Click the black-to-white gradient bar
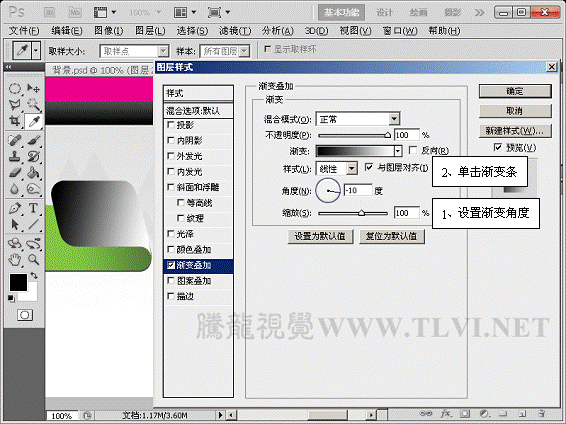Viewport: 566px width, 424px height. click(x=355, y=151)
